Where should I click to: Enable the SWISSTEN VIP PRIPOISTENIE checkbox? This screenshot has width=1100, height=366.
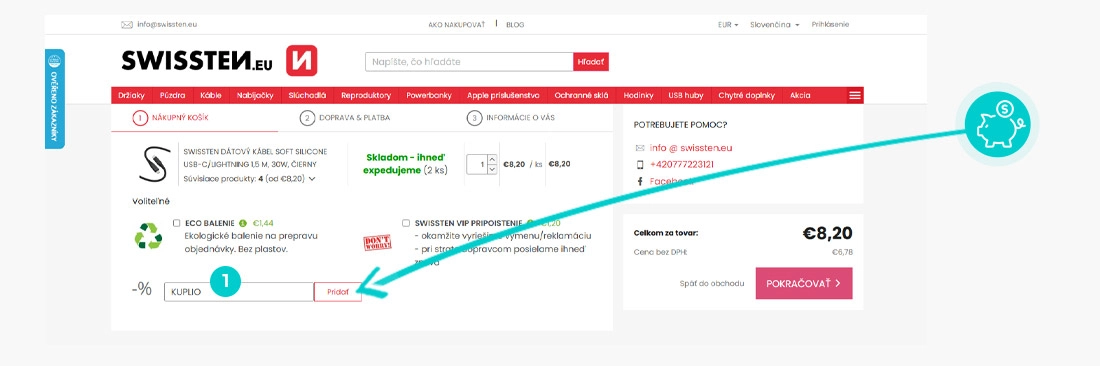pyautogui.click(x=406, y=223)
